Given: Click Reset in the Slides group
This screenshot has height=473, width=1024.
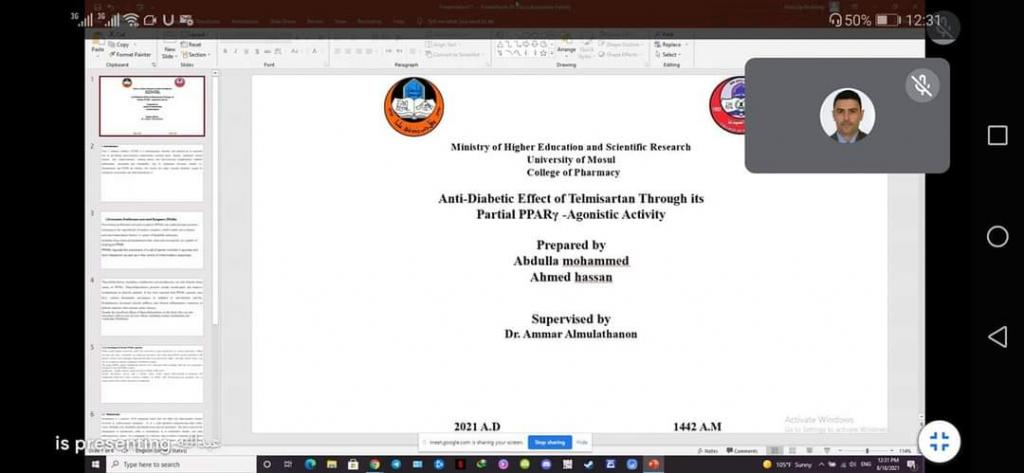Looking at the screenshot, I should (x=194, y=45).
